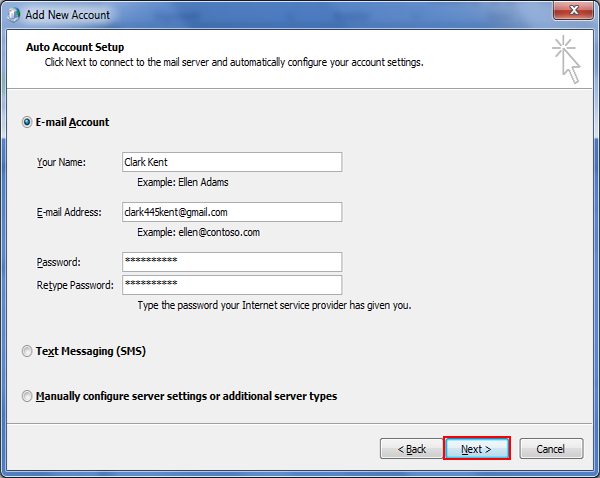Select the E-mail Account radio button
This screenshot has width=600, height=478.
pyautogui.click(x=27, y=122)
